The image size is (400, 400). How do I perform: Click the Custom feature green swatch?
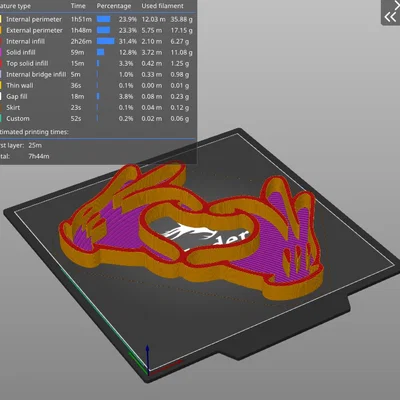pyautogui.click(x=1, y=118)
